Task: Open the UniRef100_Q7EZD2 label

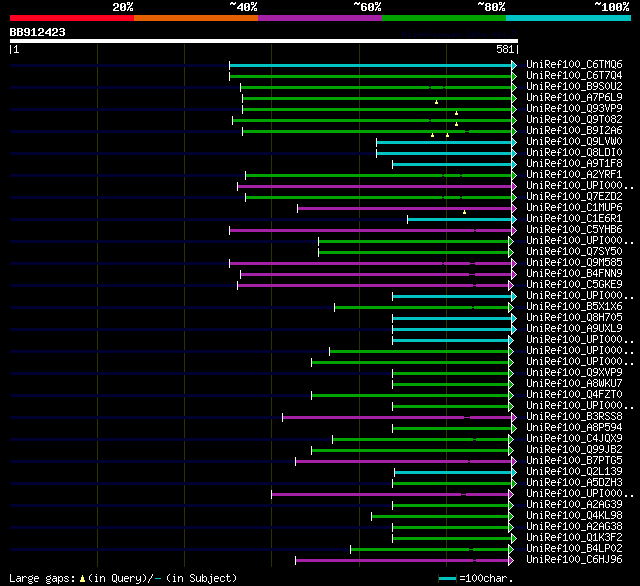Action: (x=574, y=197)
